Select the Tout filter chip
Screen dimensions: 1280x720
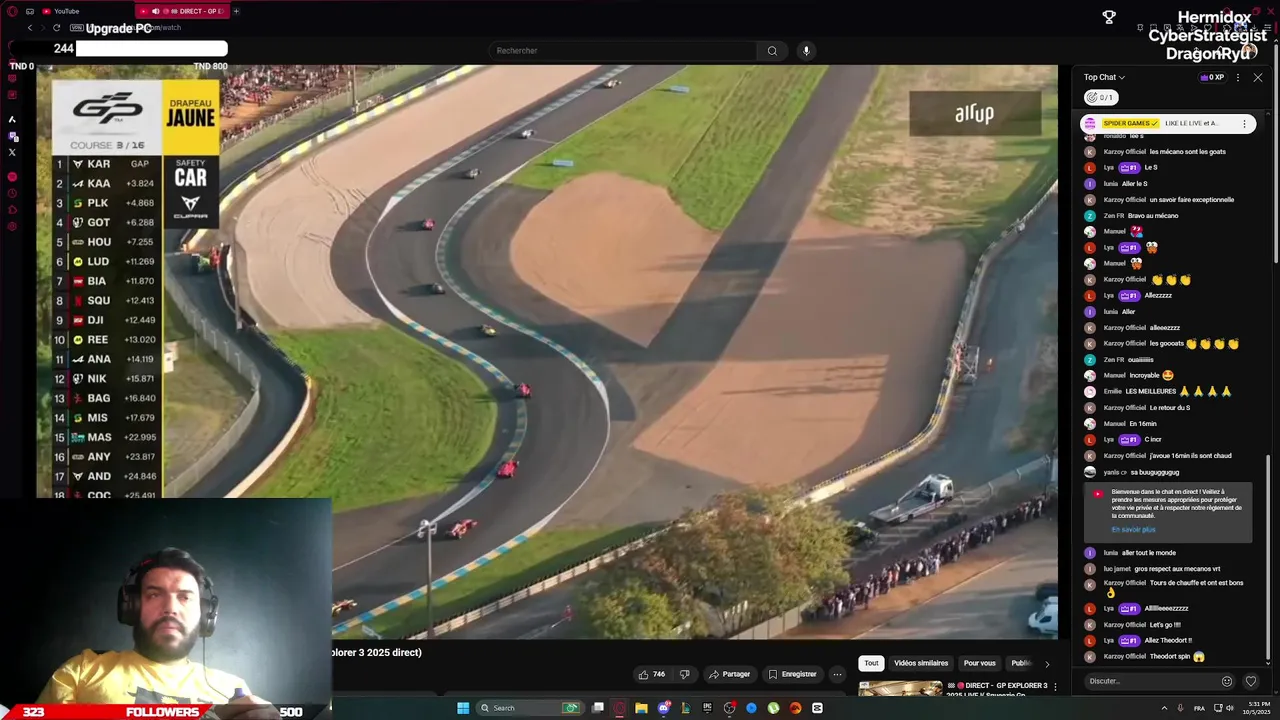coord(871,663)
